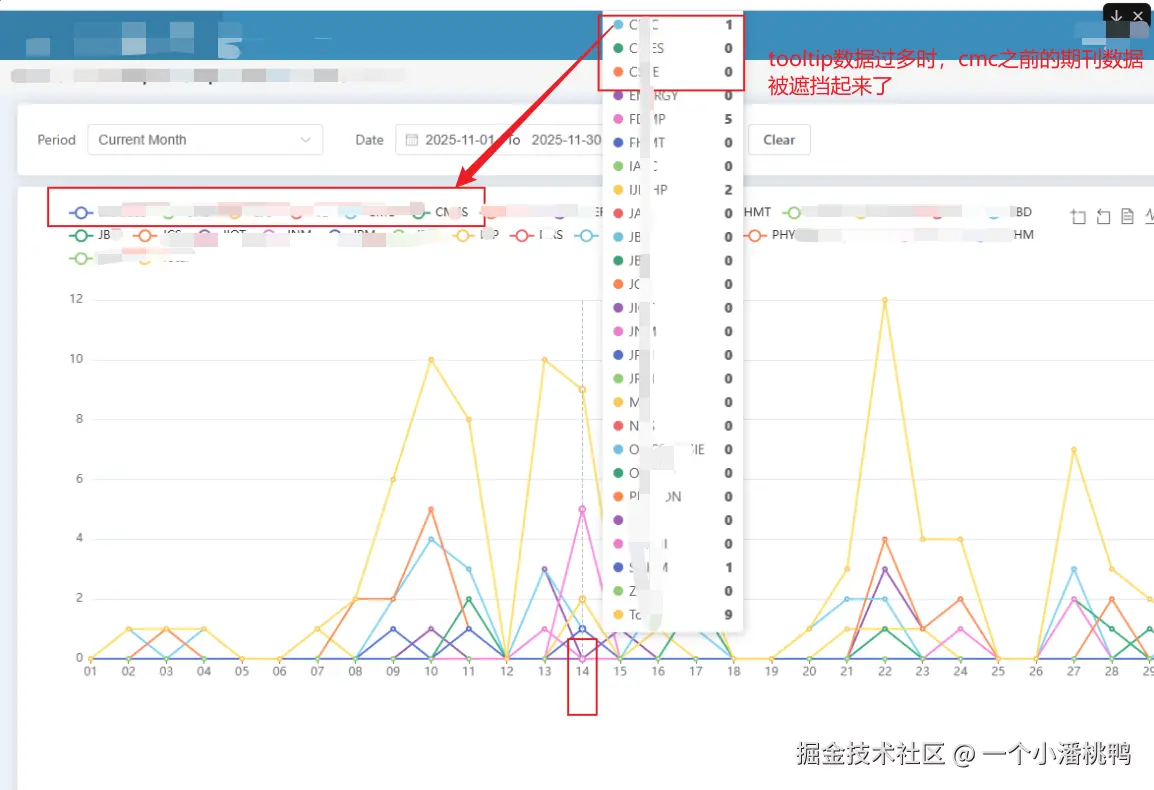The width and height of the screenshot is (1154, 790).
Task: Toggle the light green legend on third row
Action: pyautogui.click(x=81, y=258)
